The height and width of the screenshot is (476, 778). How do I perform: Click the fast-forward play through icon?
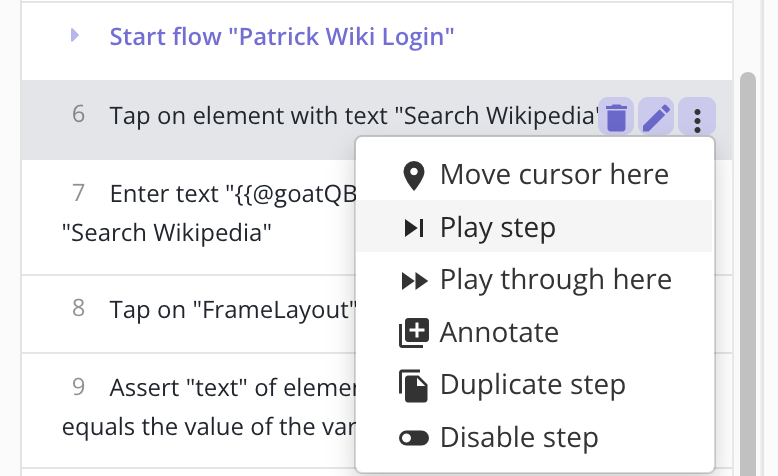click(413, 281)
